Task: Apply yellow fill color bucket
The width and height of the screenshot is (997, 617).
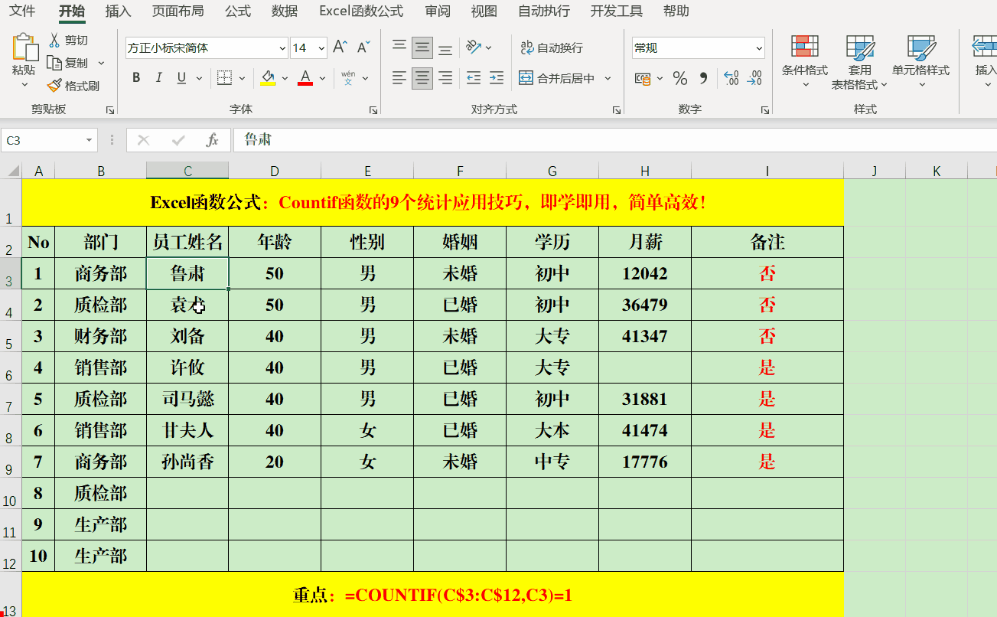Action: [268, 78]
